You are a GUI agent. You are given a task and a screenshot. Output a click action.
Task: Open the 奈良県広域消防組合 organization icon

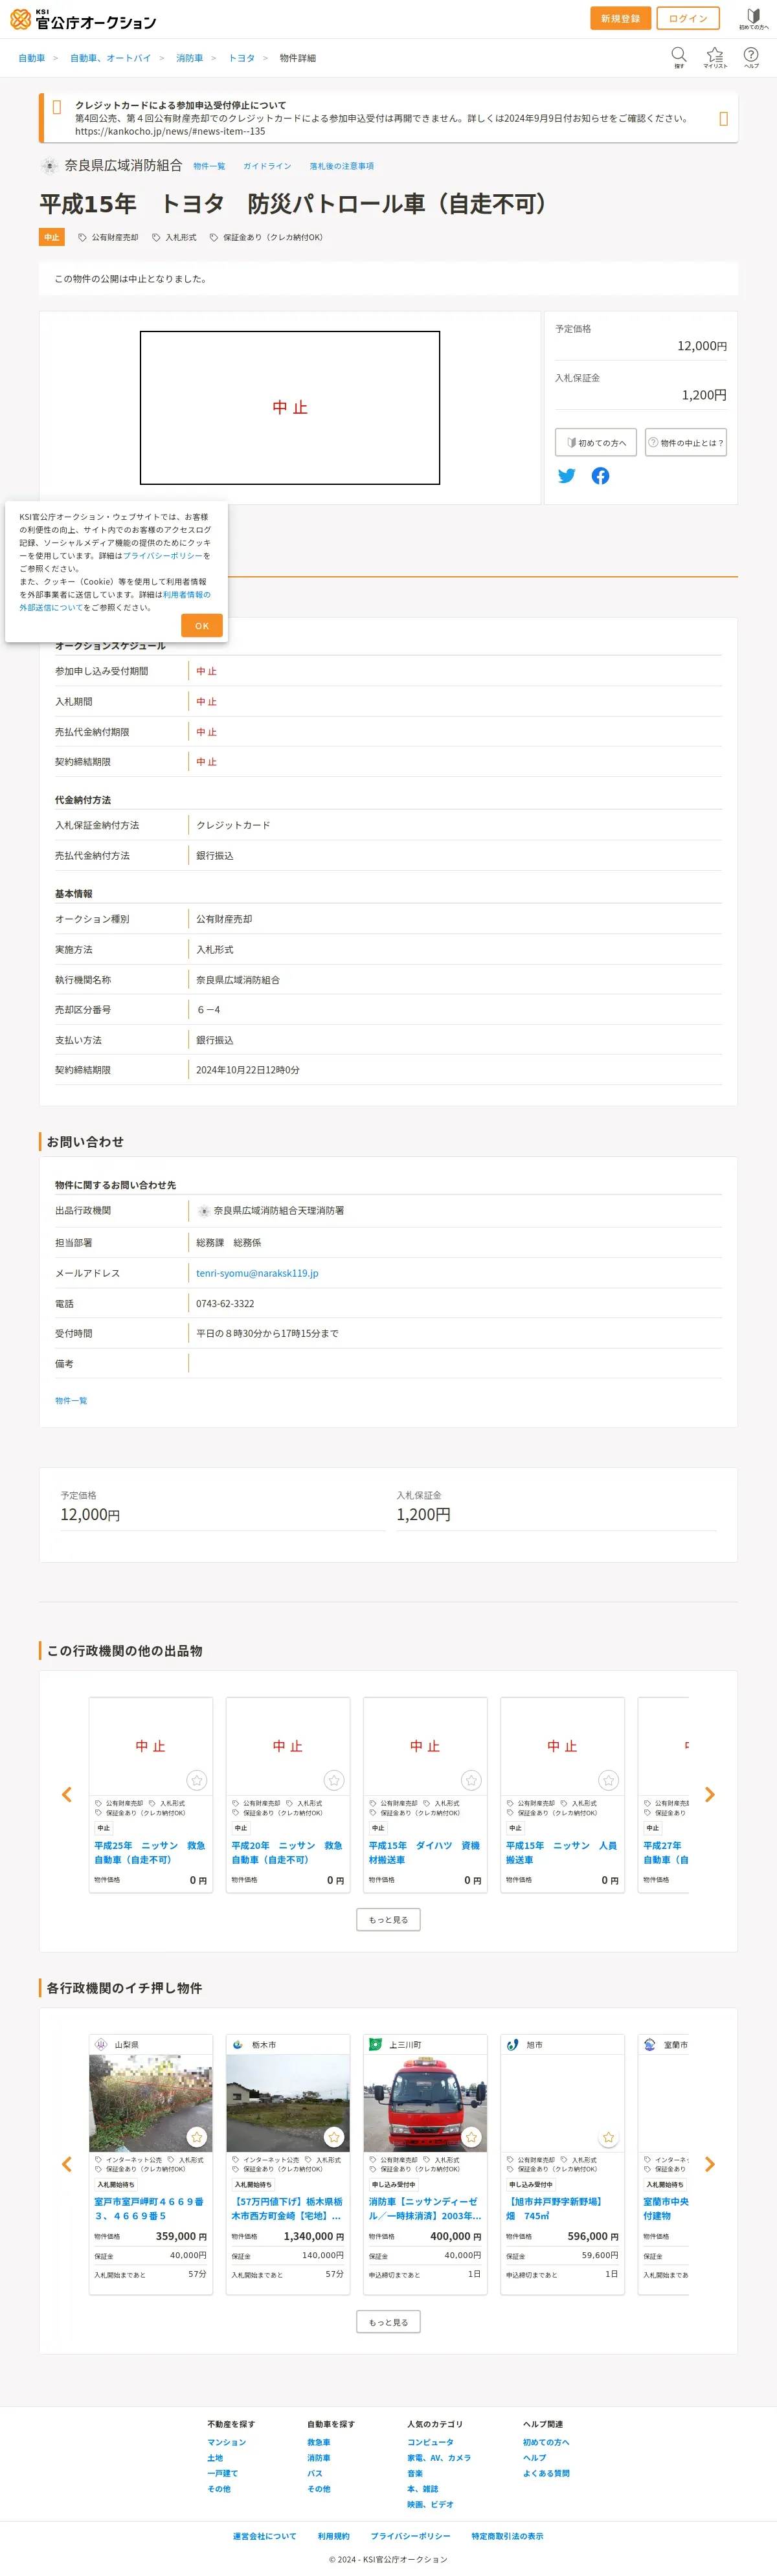49,165
